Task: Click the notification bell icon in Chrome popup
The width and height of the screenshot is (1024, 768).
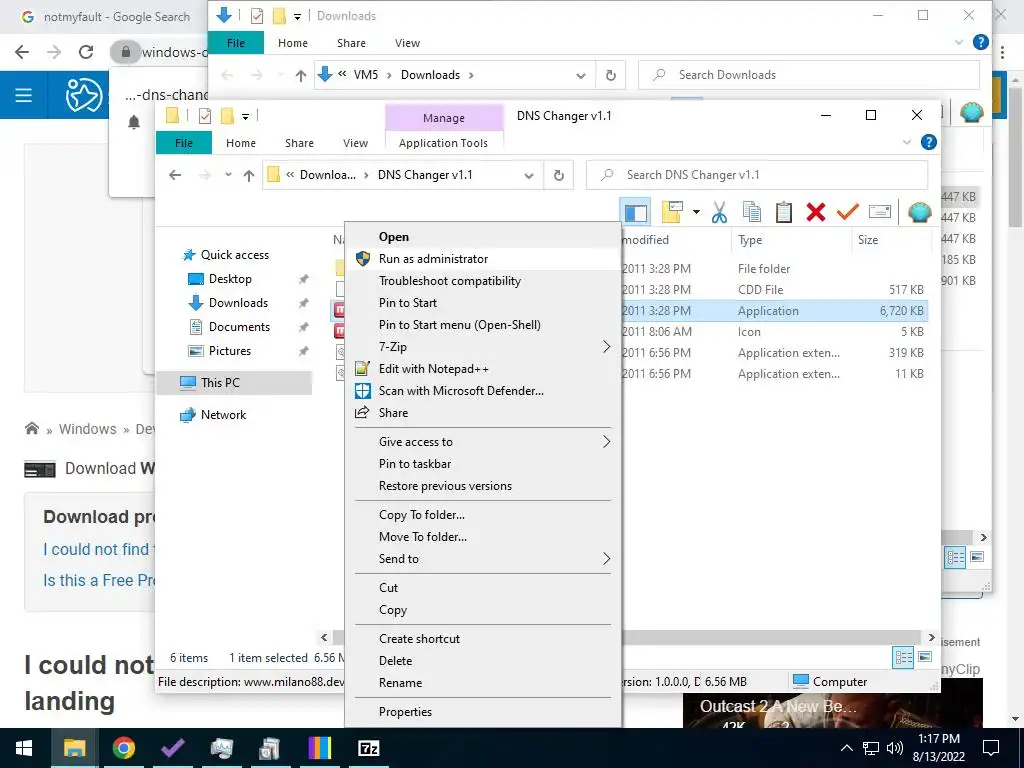Action: click(x=134, y=122)
